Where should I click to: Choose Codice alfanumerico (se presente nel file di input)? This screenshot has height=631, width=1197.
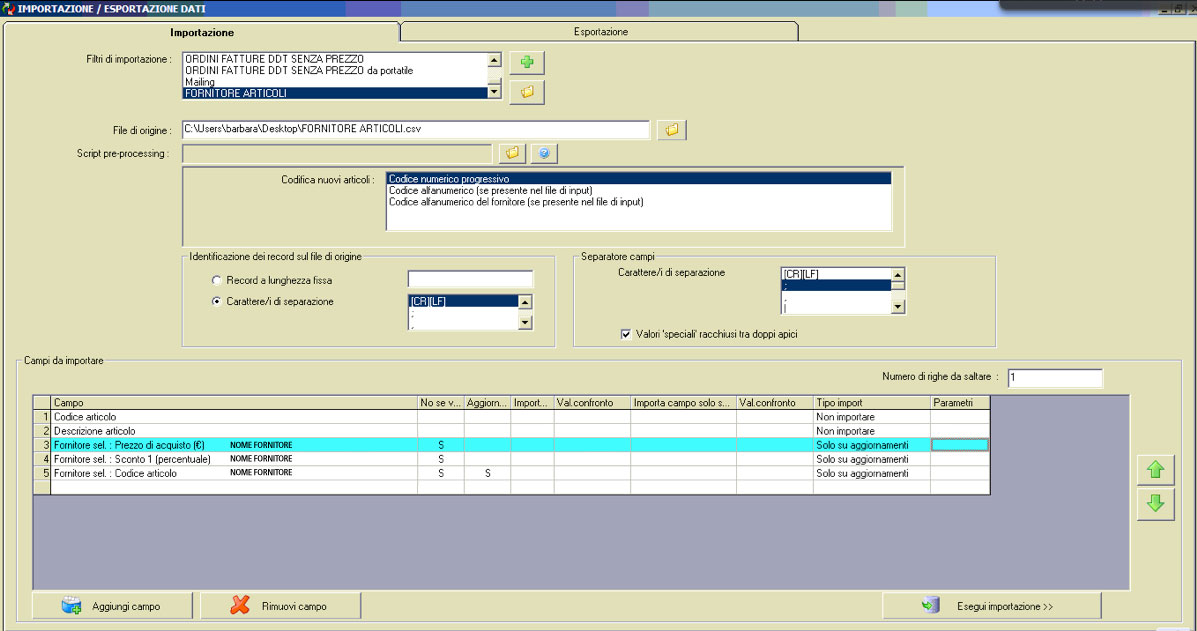click(x=638, y=190)
